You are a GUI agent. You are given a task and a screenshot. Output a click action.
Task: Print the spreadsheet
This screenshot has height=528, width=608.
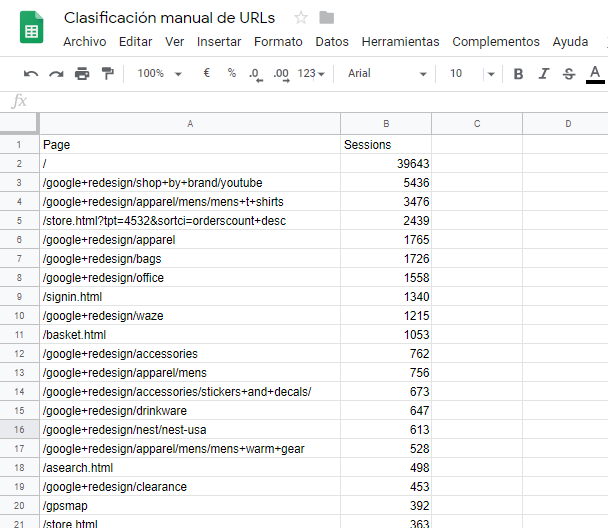(x=82, y=73)
